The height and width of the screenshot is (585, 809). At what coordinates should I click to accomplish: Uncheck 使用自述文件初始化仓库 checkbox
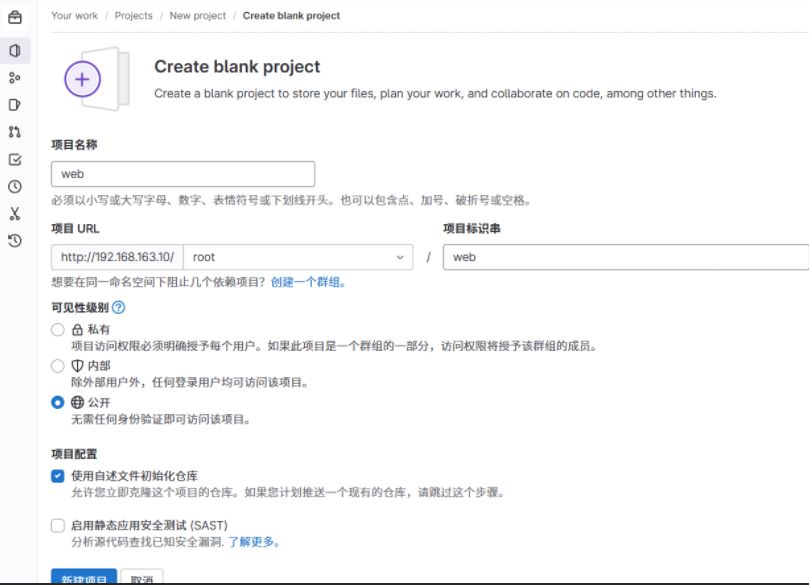click(58, 476)
